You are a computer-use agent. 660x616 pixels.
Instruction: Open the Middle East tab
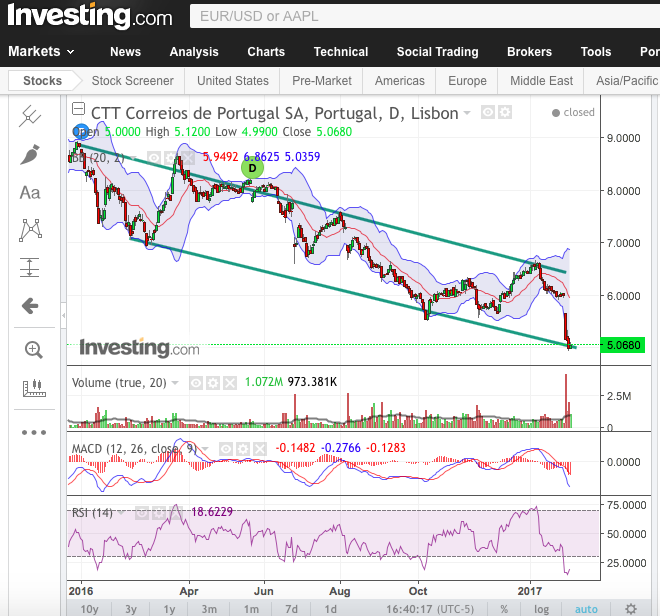click(x=541, y=80)
